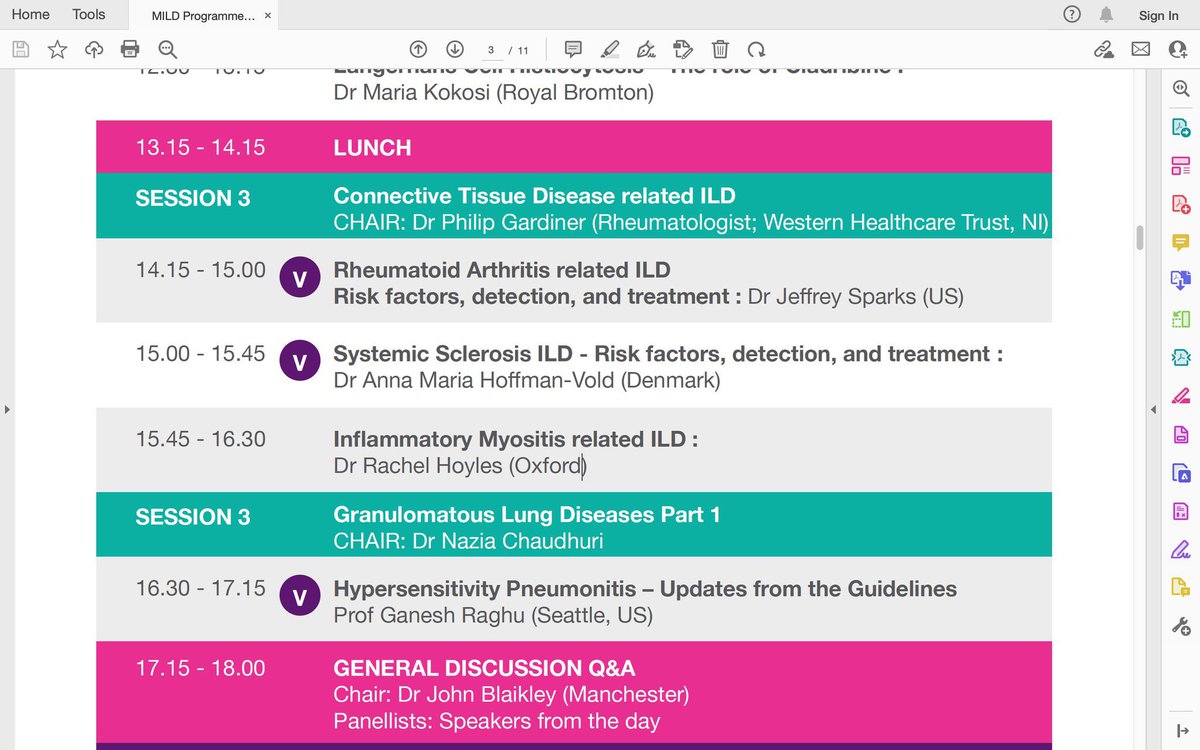Image resolution: width=1200 pixels, height=750 pixels.
Task: Share a link to this file
Action: point(1104,49)
